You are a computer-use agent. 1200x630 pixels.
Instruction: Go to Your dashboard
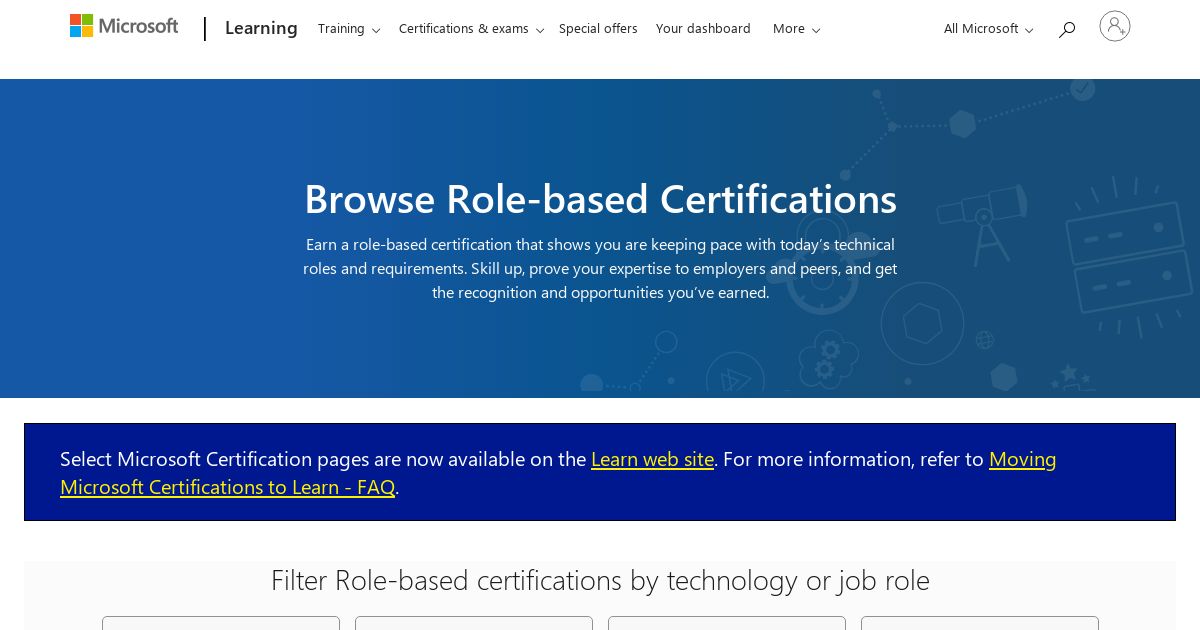pyautogui.click(x=703, y=29)
